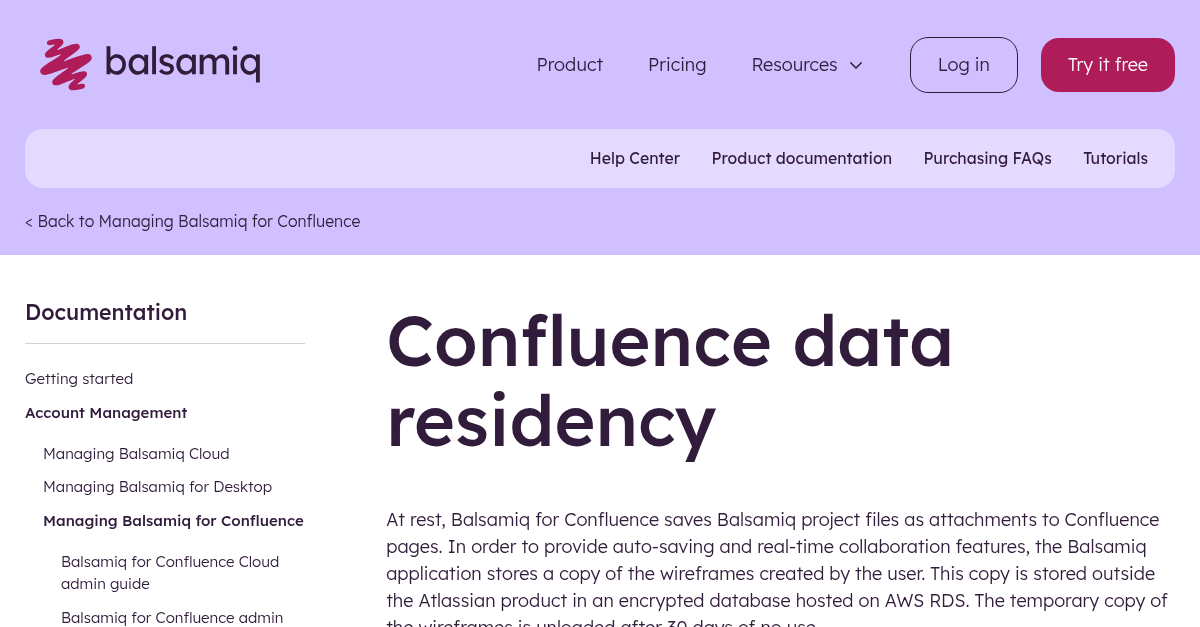Select Account Management in sidebar

(x=106, y=413)
